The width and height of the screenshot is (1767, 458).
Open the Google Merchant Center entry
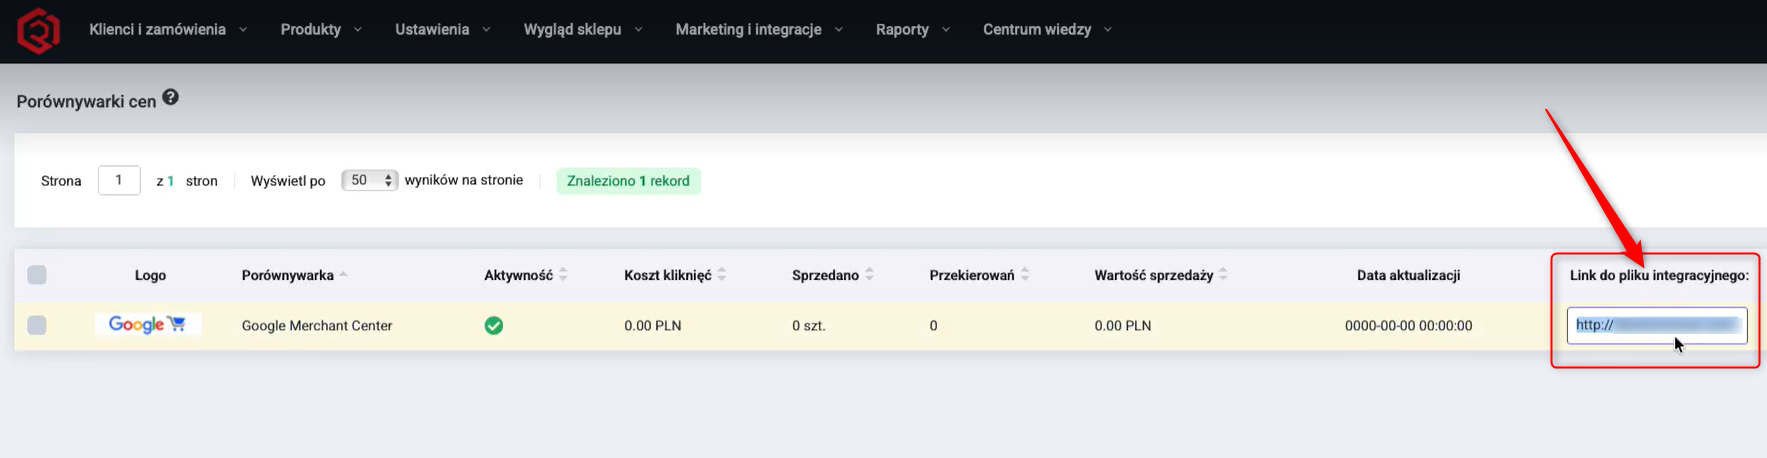[x=317, y=326]
